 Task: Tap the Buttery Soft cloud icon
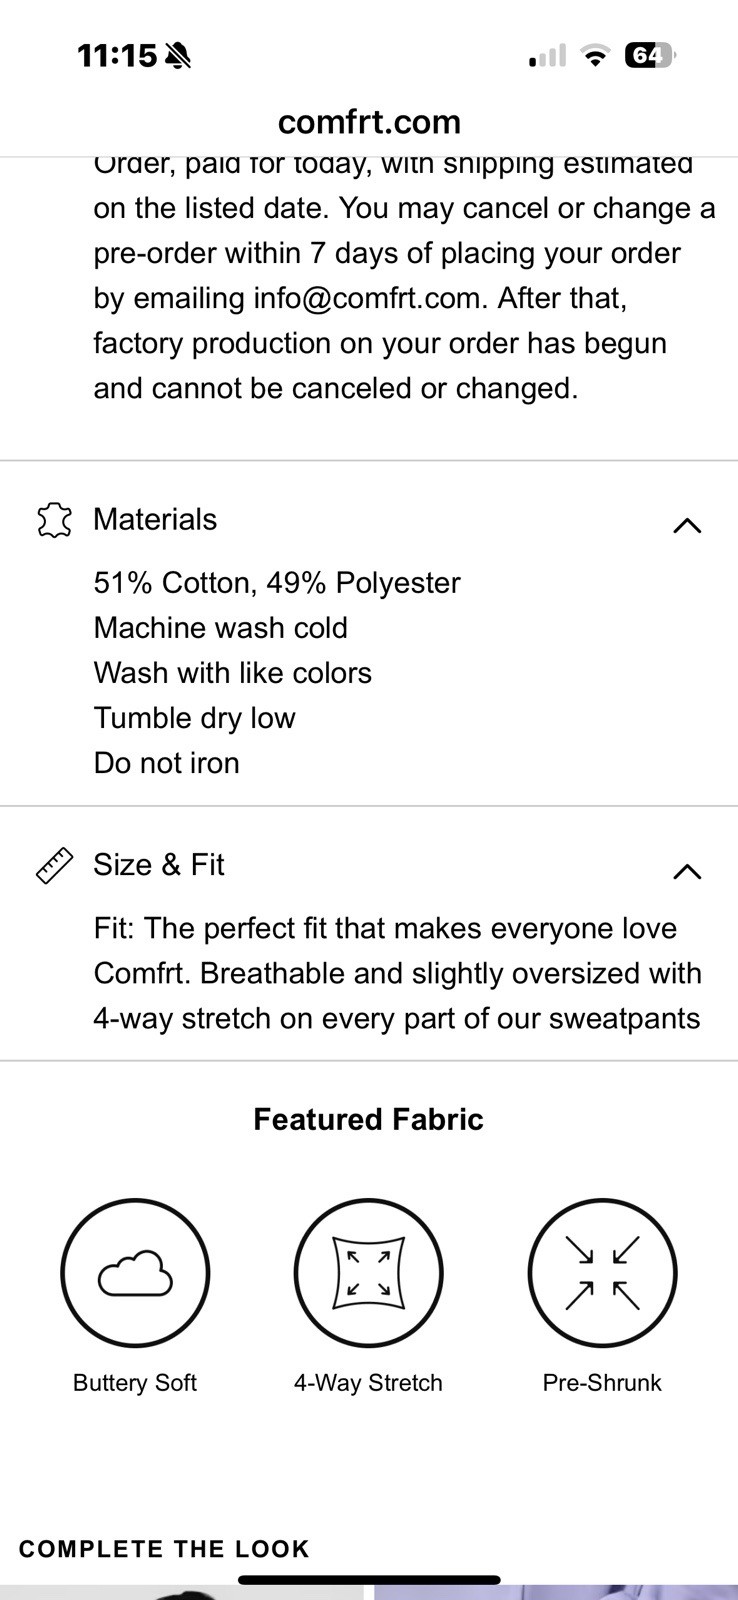135,1273
